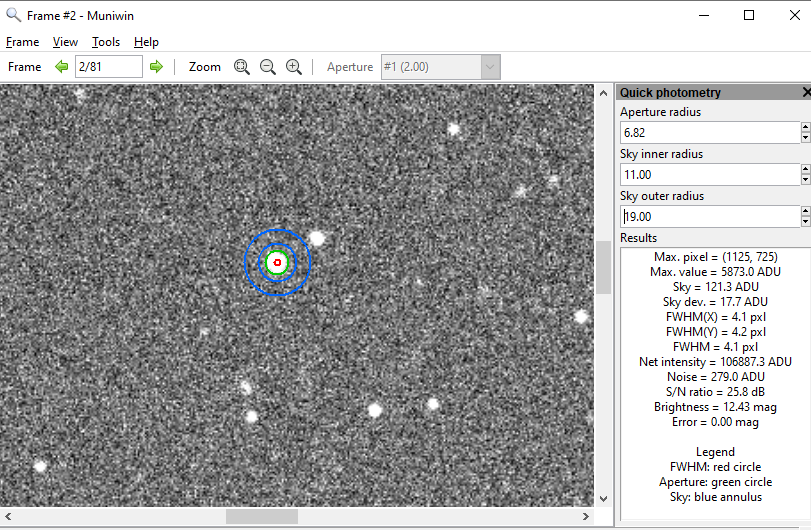The image size is (811, 532).
Task: Open the Tools menu
Action: (106, 42)
